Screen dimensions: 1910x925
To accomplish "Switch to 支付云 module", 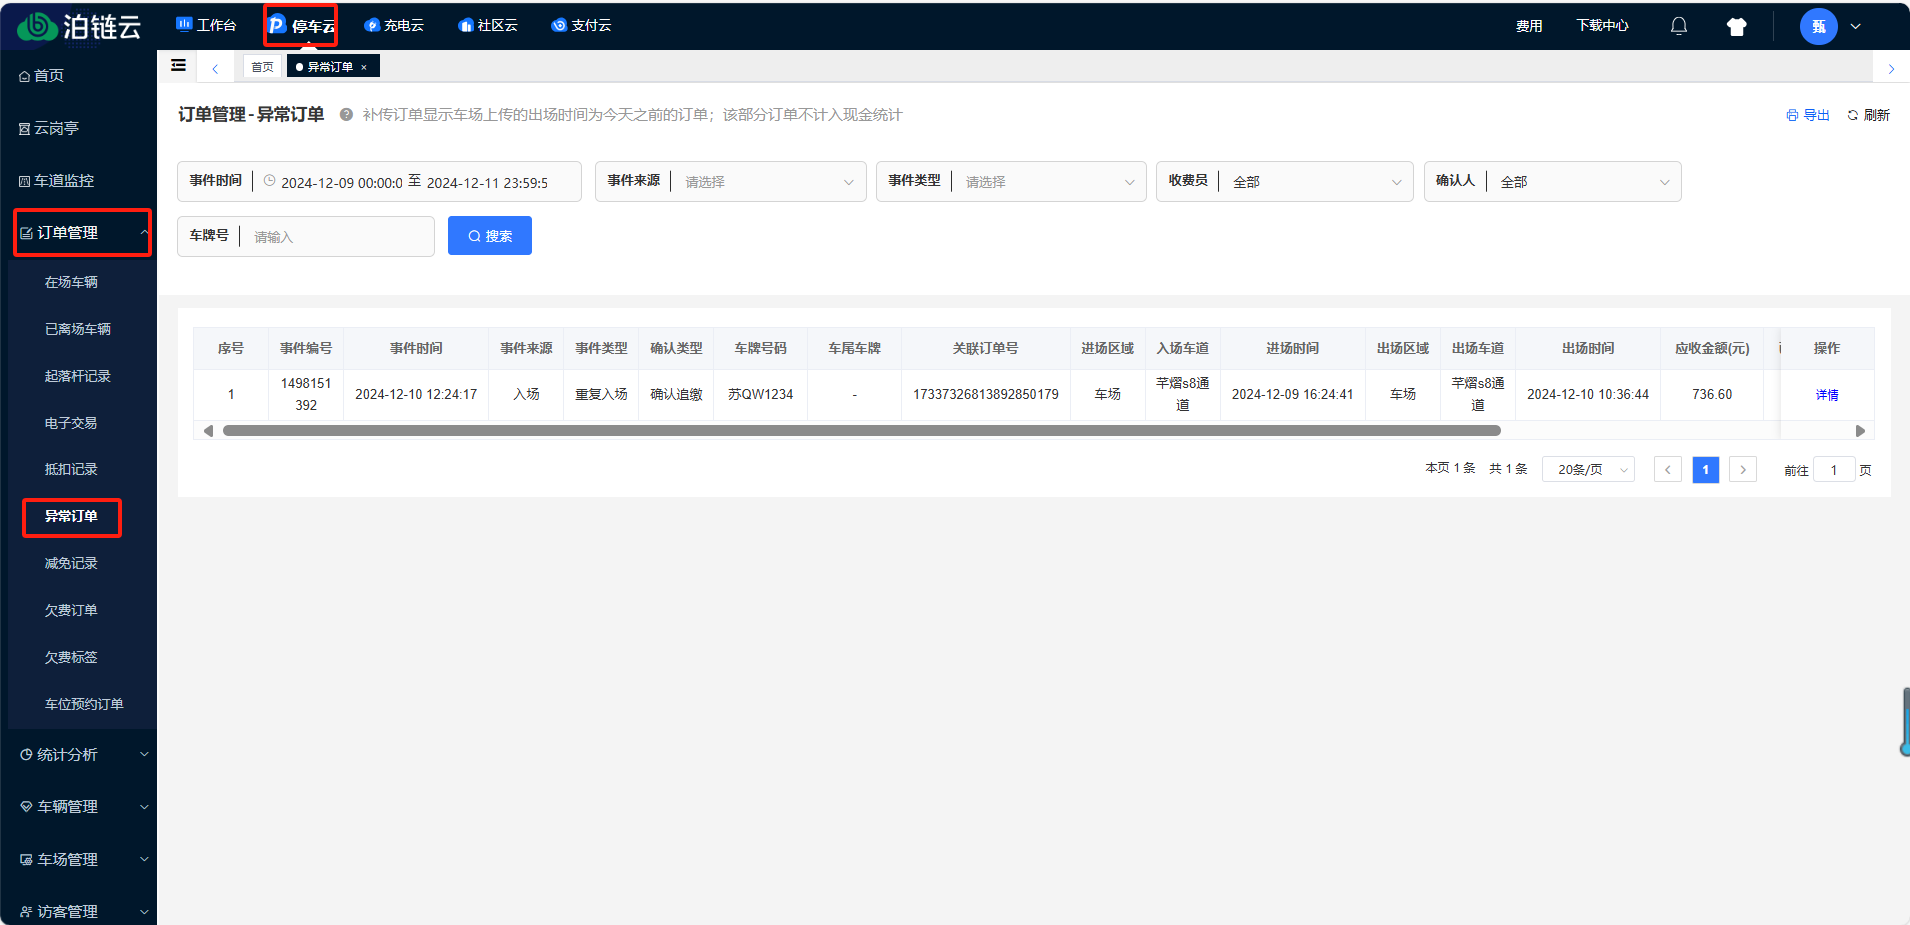I will [x=581, y=25].
